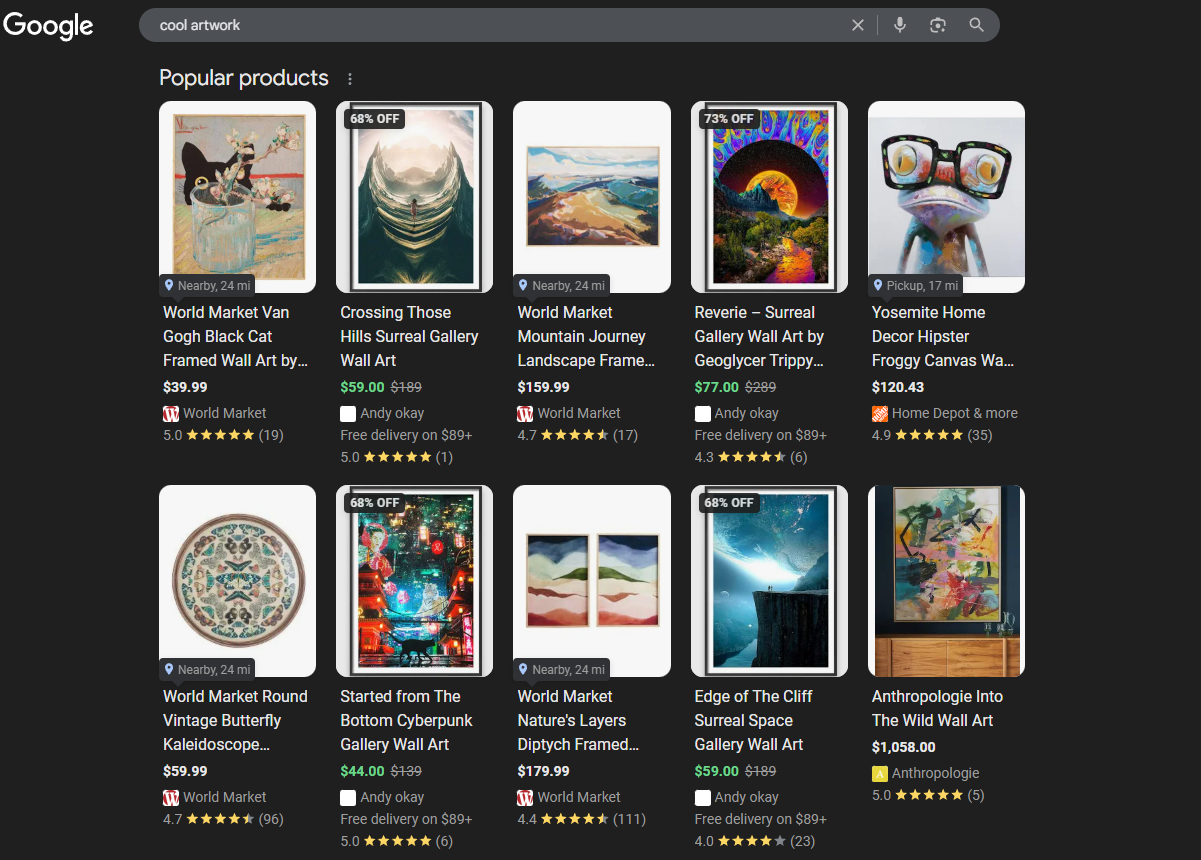Click the 'Popular products' heading
Image resolution: width=1201 pixels, height=860 pixels.
coord(244,78)
